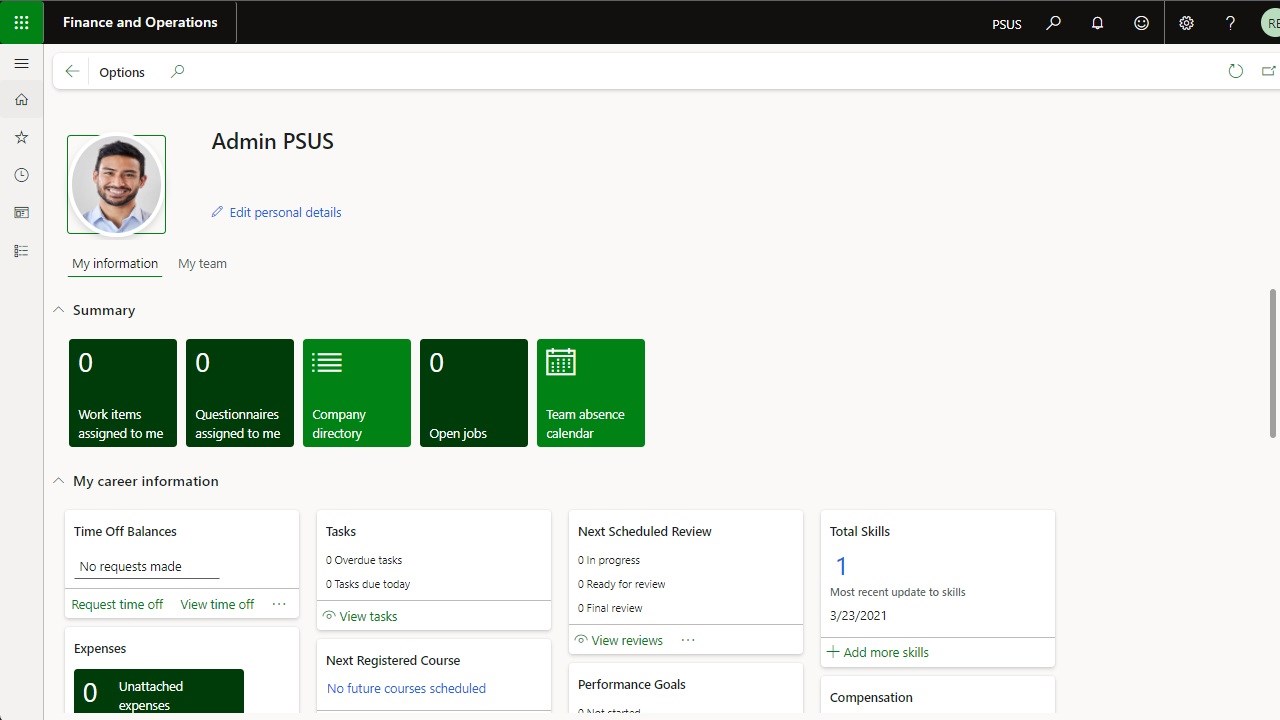Collapse the My career information section
The height and width of the screenshot is (720, 1280).
coord(59,481)
